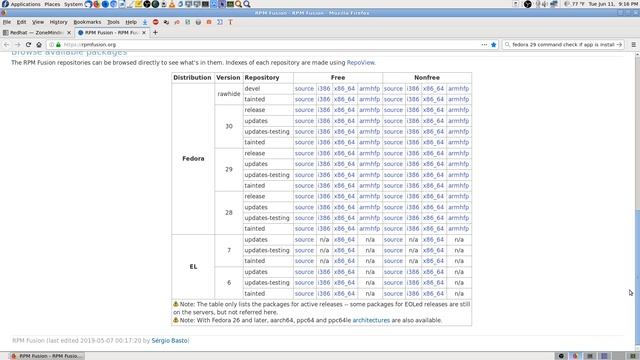
Task: Click the network icon in system tray
Action: tap(554, 4)
